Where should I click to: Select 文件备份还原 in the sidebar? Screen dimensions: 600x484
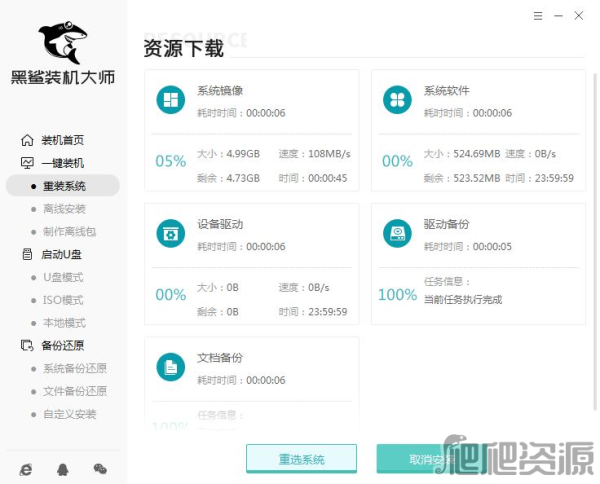(x=75, y=391)
